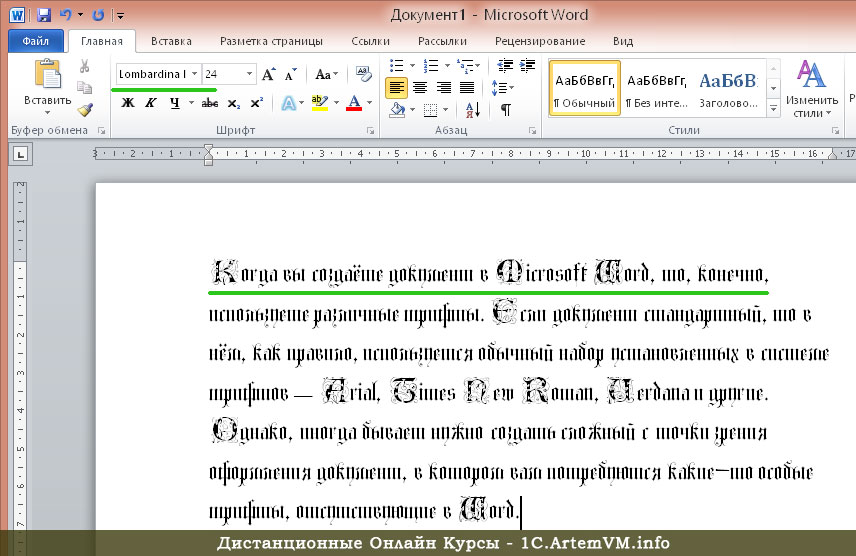Expand the font size dropdown showing 24
The height and width of the screenshot is (556, 856).
pyautogui.click(x=249, y=75)
